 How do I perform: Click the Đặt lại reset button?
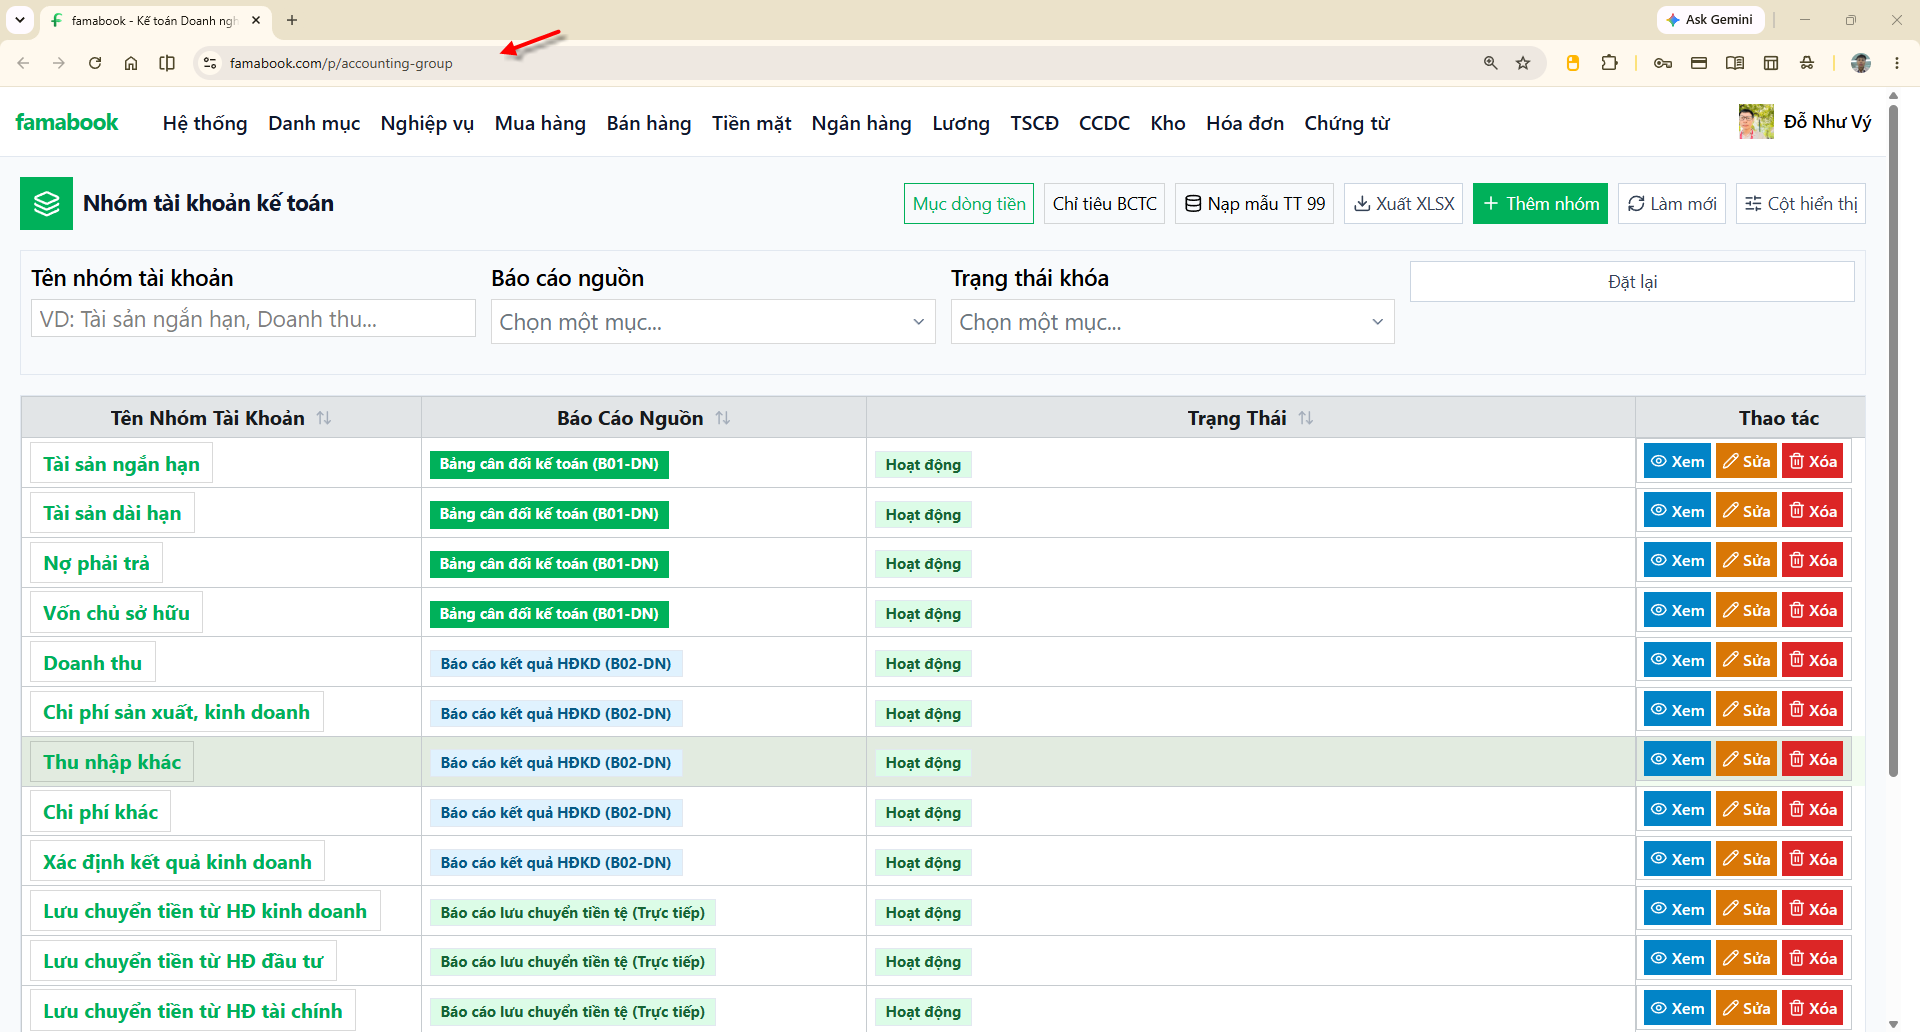tap(1632, 282)
